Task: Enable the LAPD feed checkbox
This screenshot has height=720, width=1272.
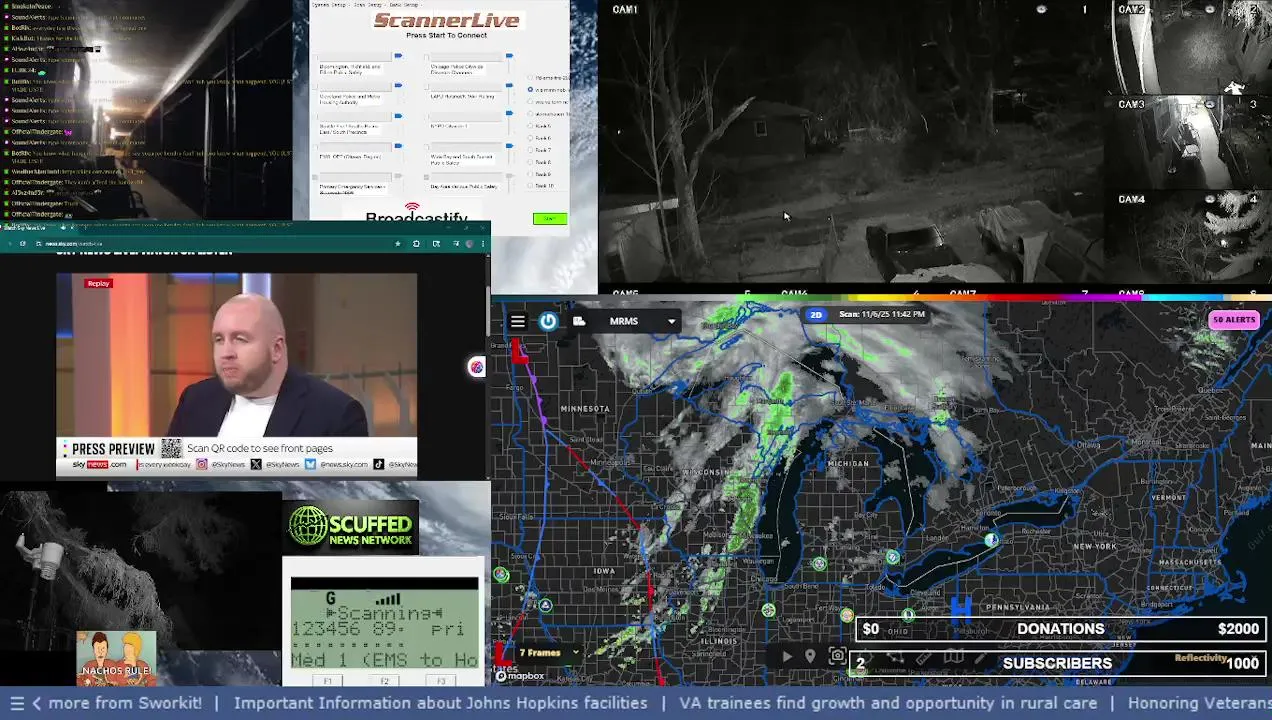Action: 426,87
